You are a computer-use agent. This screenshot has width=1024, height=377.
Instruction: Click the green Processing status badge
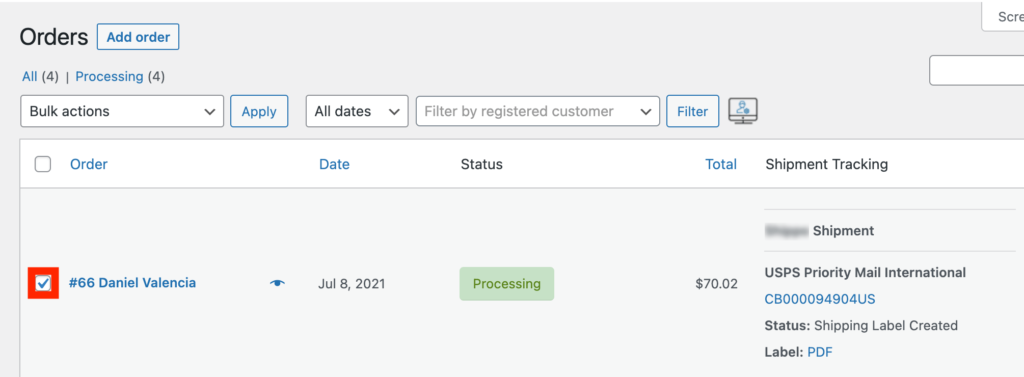pos(507,284)
